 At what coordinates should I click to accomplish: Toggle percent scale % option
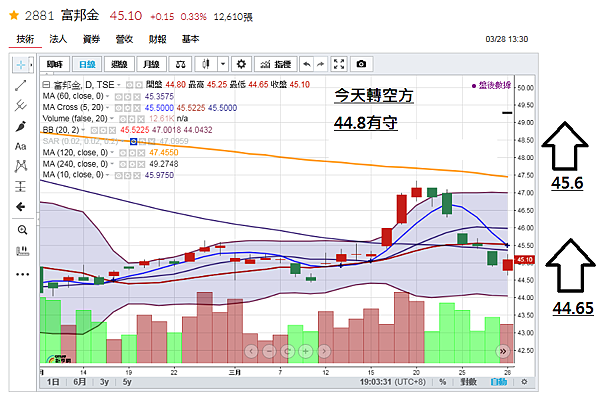[x=442, y=382]
